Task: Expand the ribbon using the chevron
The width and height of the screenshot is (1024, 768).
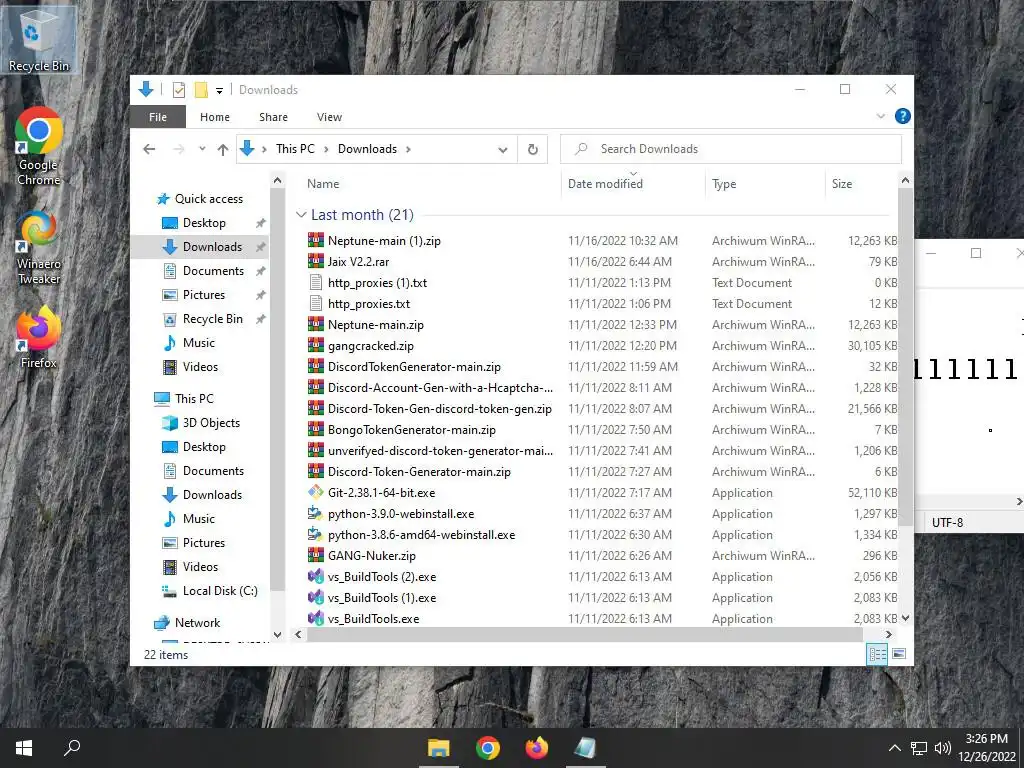Action: 880,116
